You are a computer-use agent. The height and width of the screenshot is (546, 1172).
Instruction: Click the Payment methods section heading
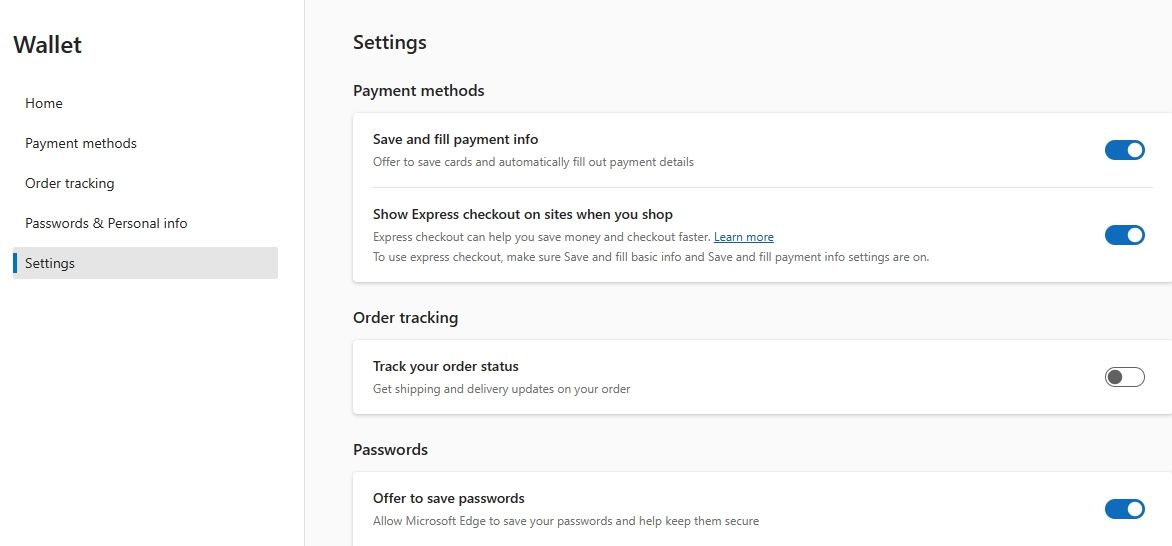[x=418, y=91]
